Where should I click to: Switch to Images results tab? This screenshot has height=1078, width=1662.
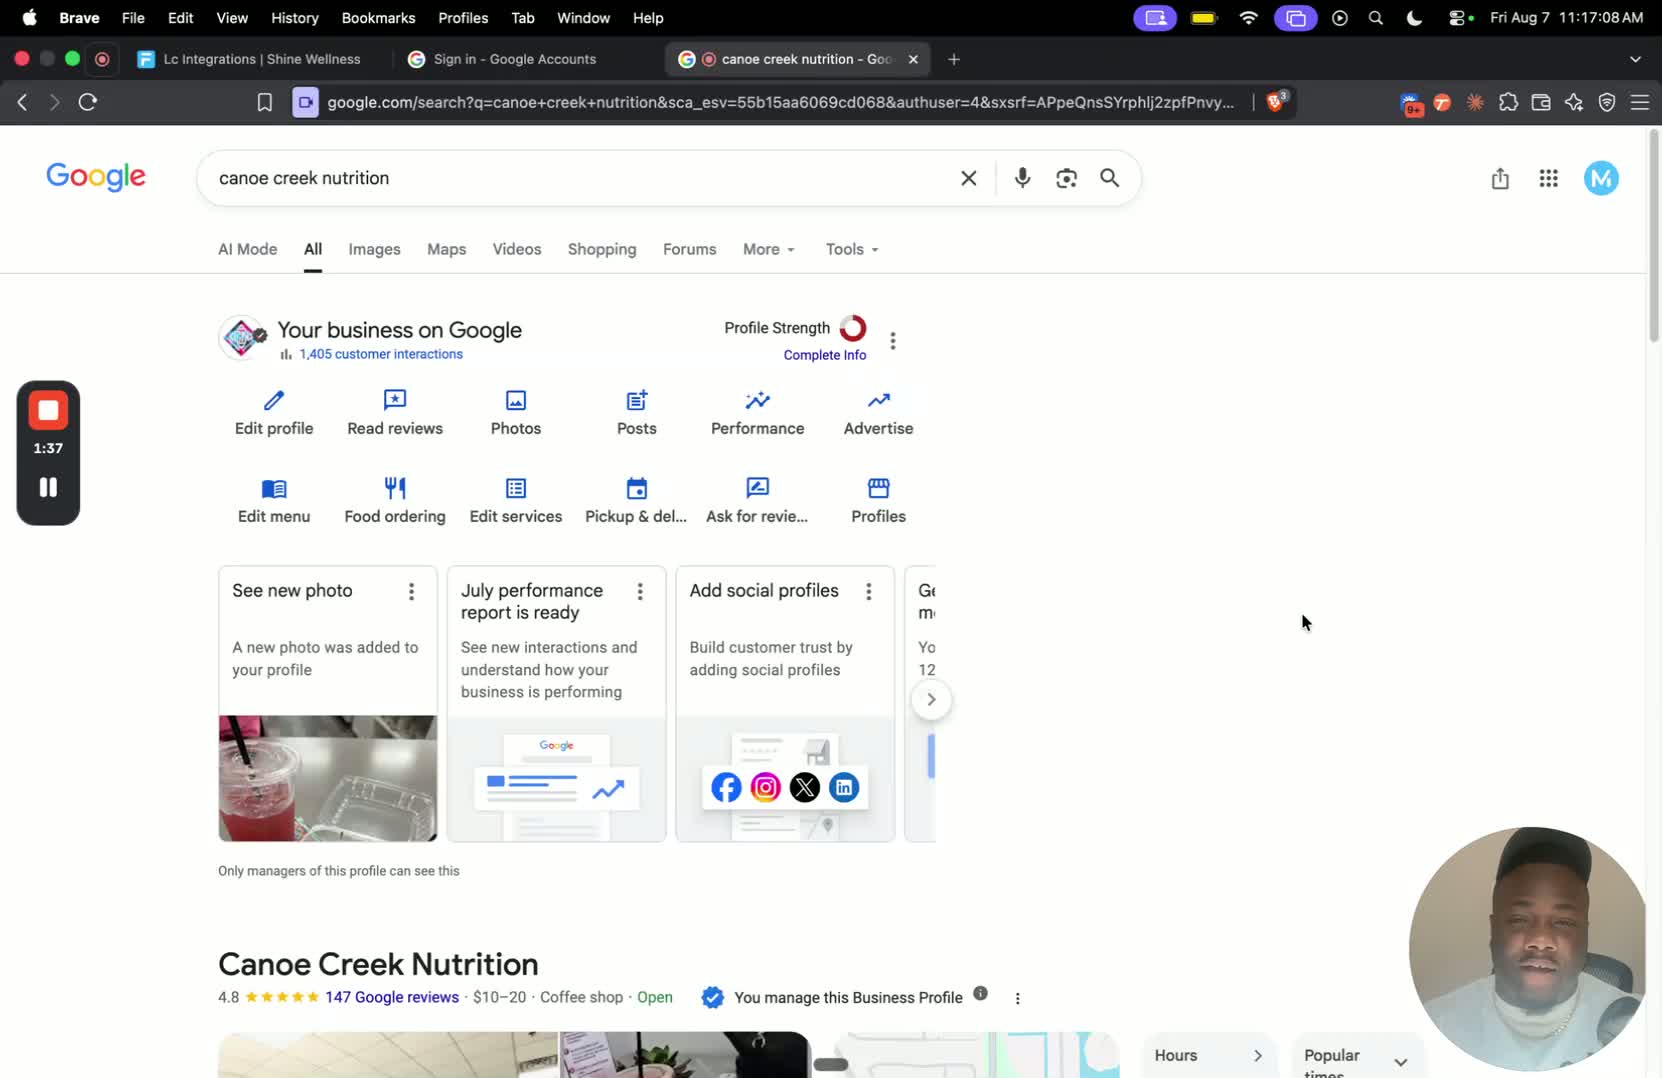click(375, 249)
